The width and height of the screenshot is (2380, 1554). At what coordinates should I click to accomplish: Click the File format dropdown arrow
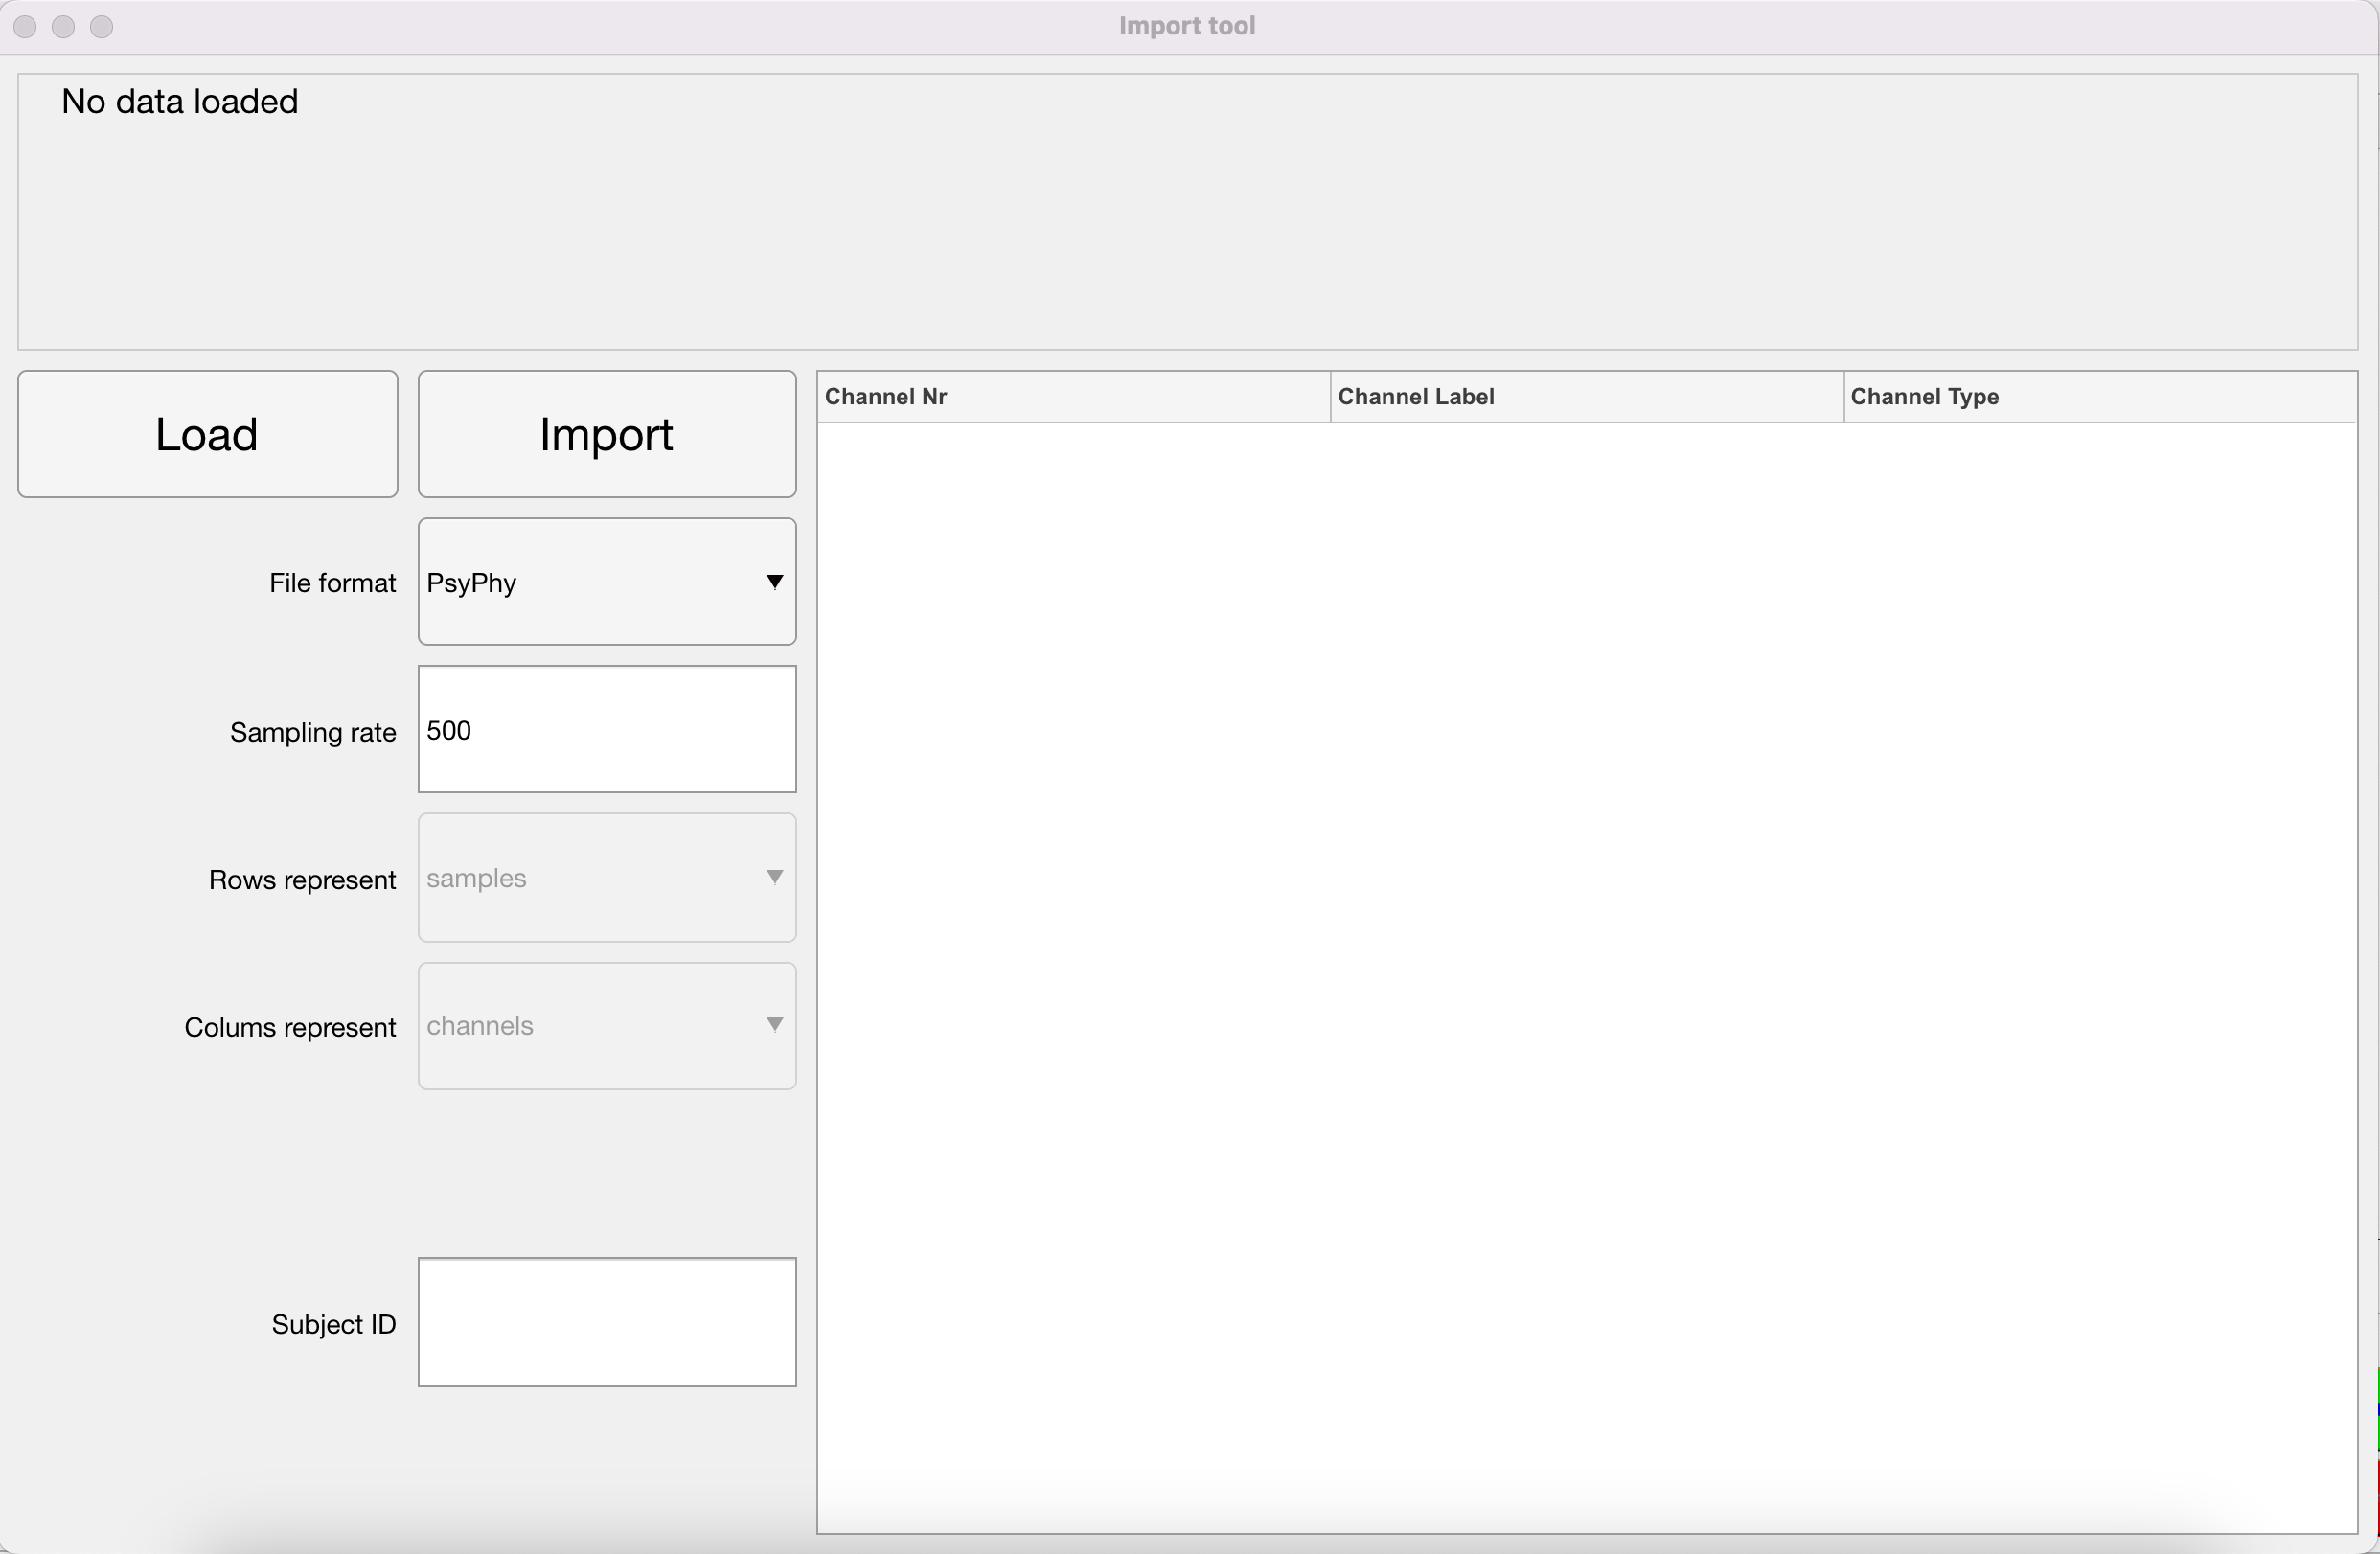click(774, 582)
